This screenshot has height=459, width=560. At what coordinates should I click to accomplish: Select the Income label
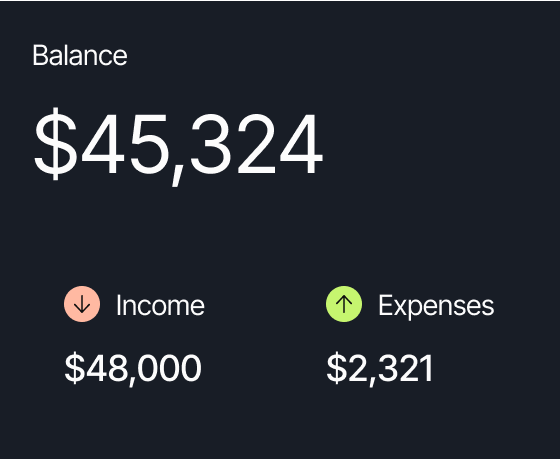click(x=160, y=305)
